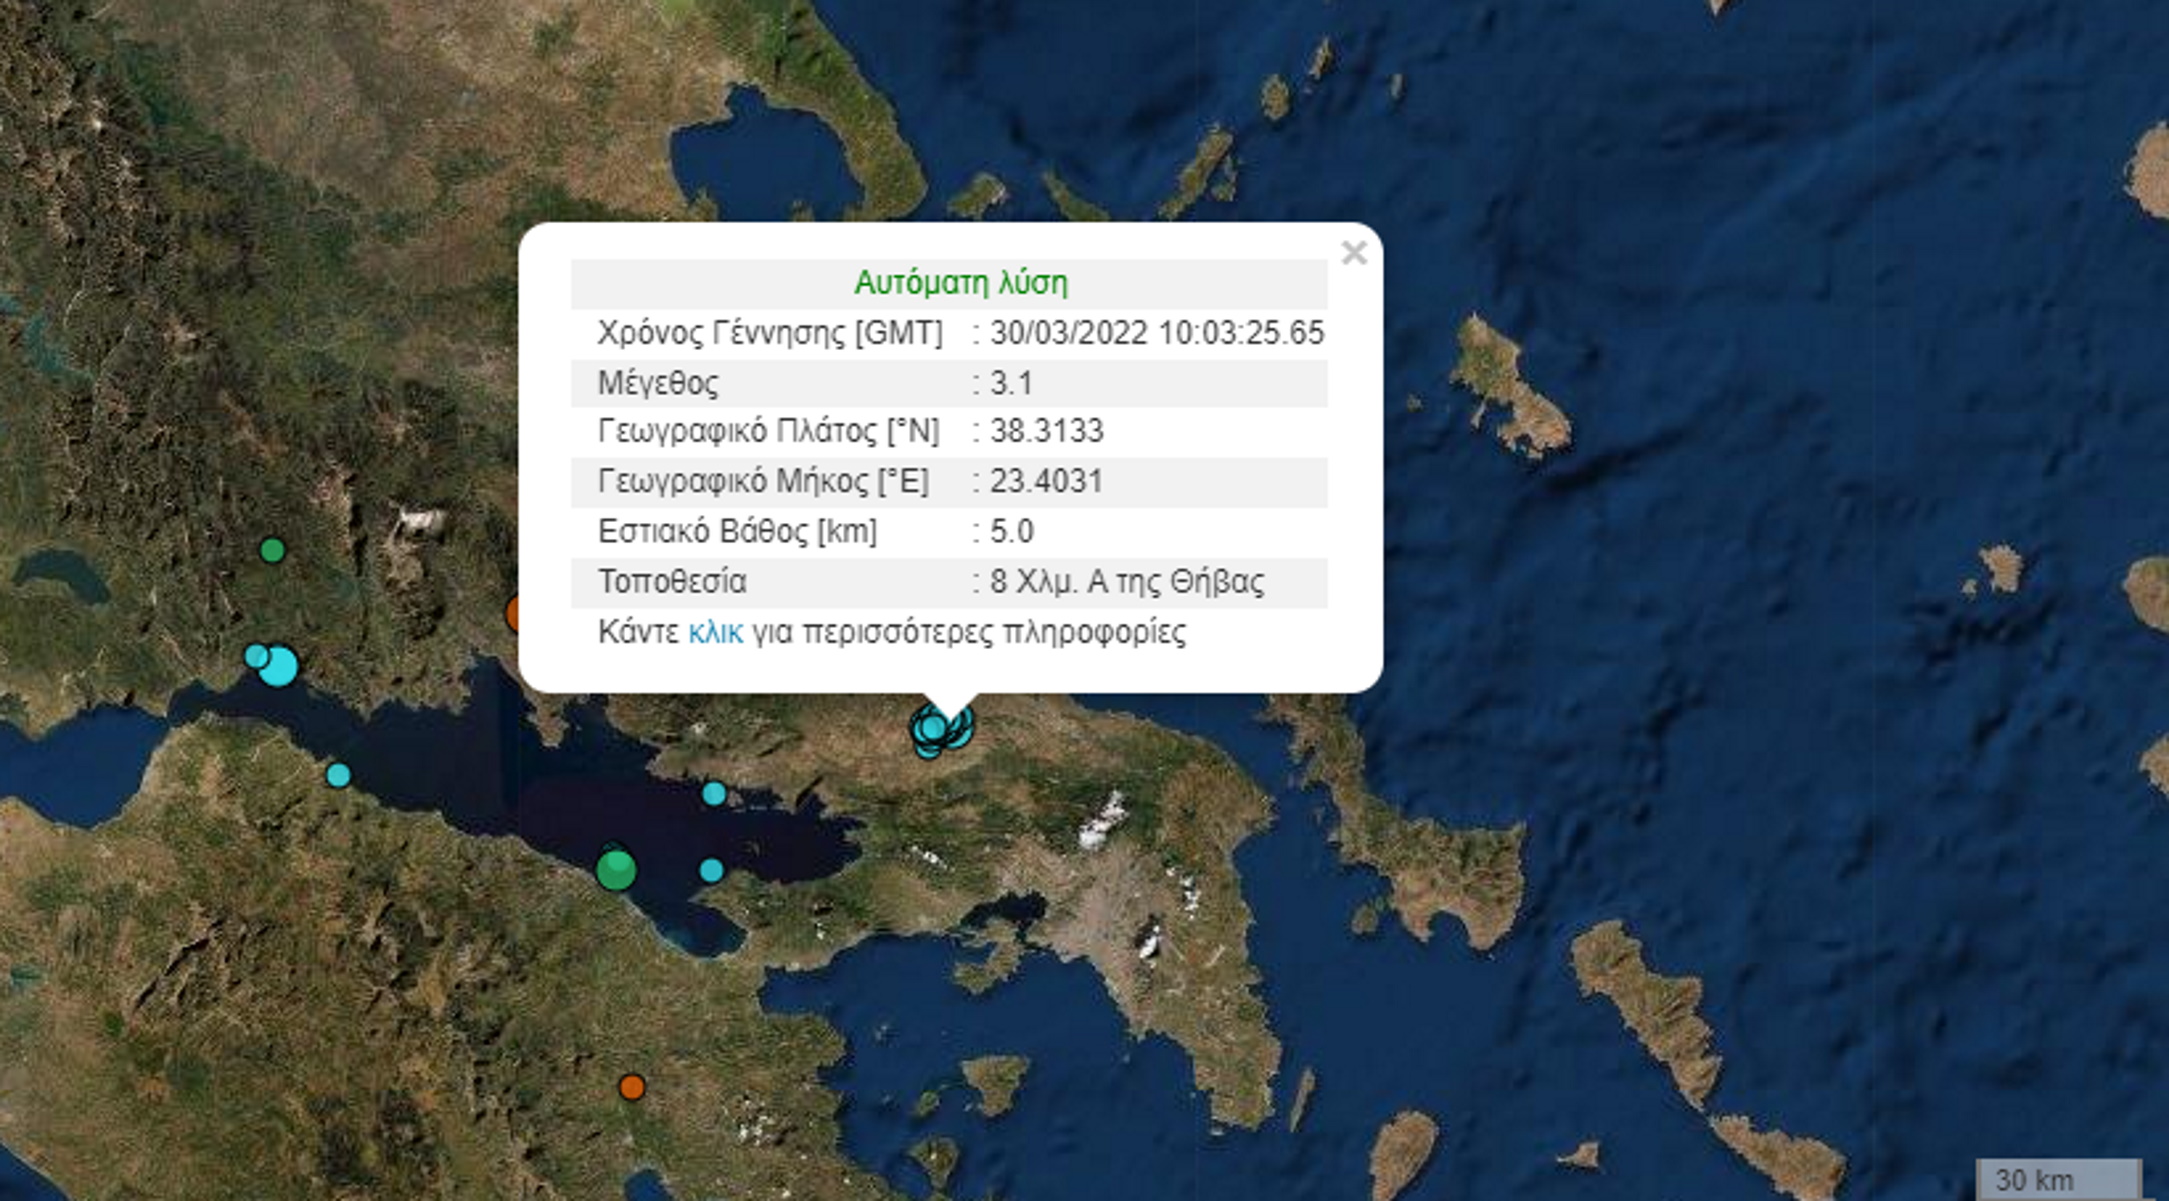Click the large green marker on the gulf's south shore
The width and height of the screenshot is (2169, 1201).
coord(615,868)
